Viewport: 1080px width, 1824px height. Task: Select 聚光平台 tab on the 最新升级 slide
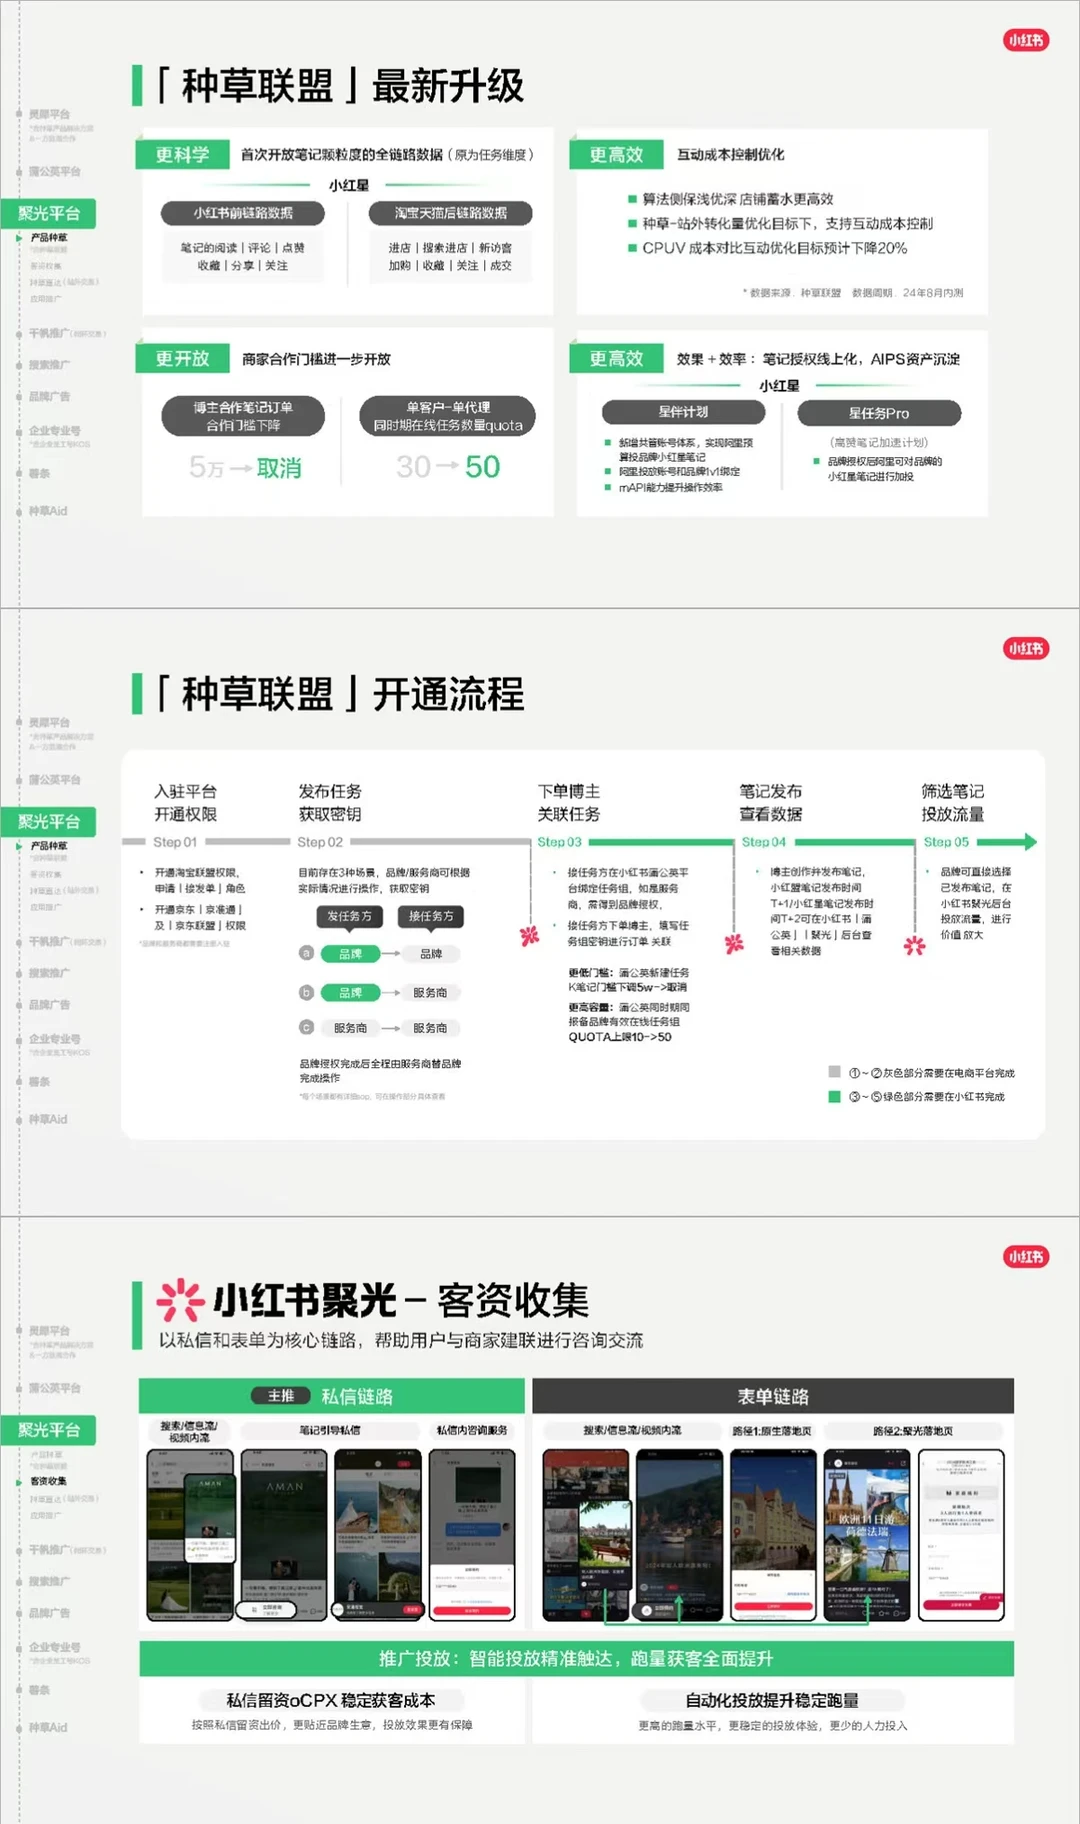click(49, 213)
